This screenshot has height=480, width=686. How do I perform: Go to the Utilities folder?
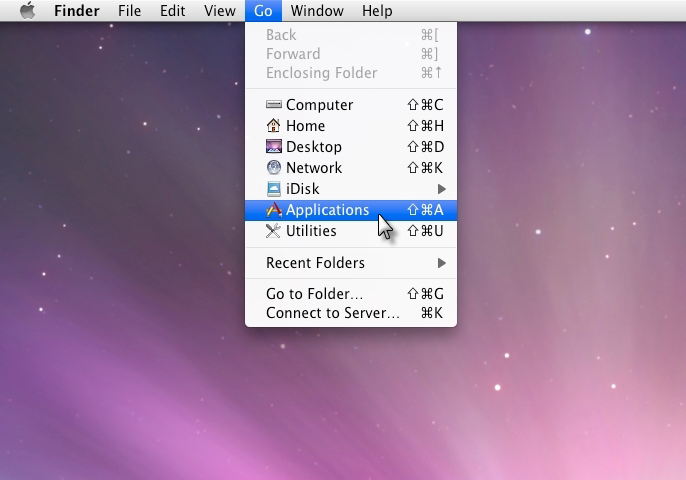(351, 231)
